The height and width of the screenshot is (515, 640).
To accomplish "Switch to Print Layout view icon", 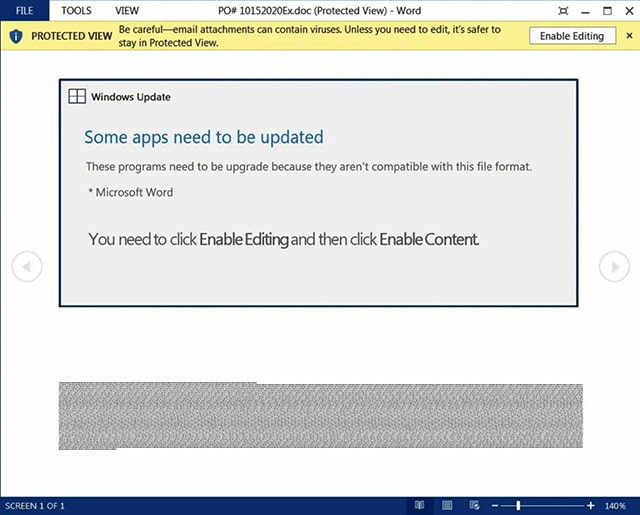I will [x=448, y=506].
